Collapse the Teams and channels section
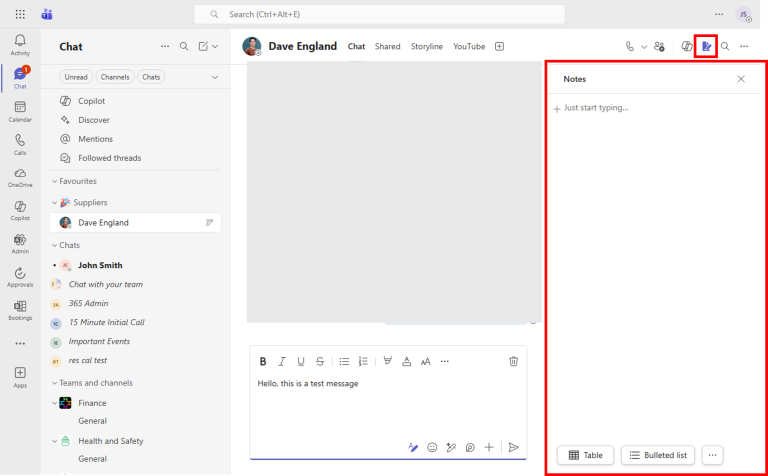 pos(55,383)
